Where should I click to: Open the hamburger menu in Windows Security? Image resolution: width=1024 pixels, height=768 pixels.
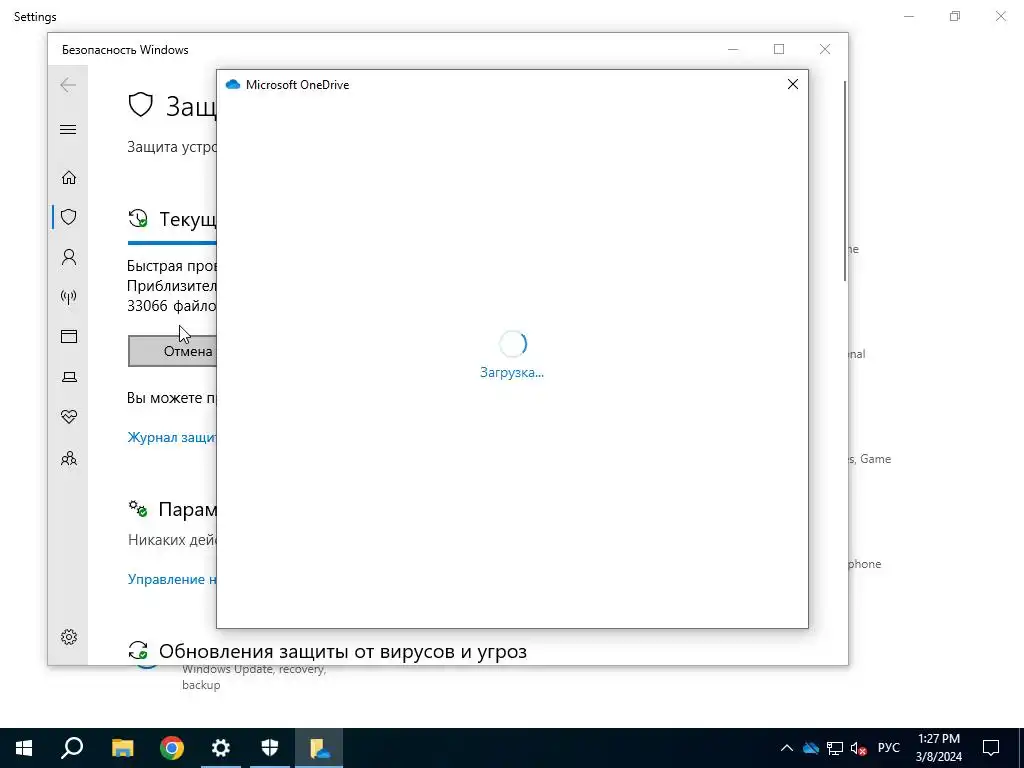click(x=68, y=129)
